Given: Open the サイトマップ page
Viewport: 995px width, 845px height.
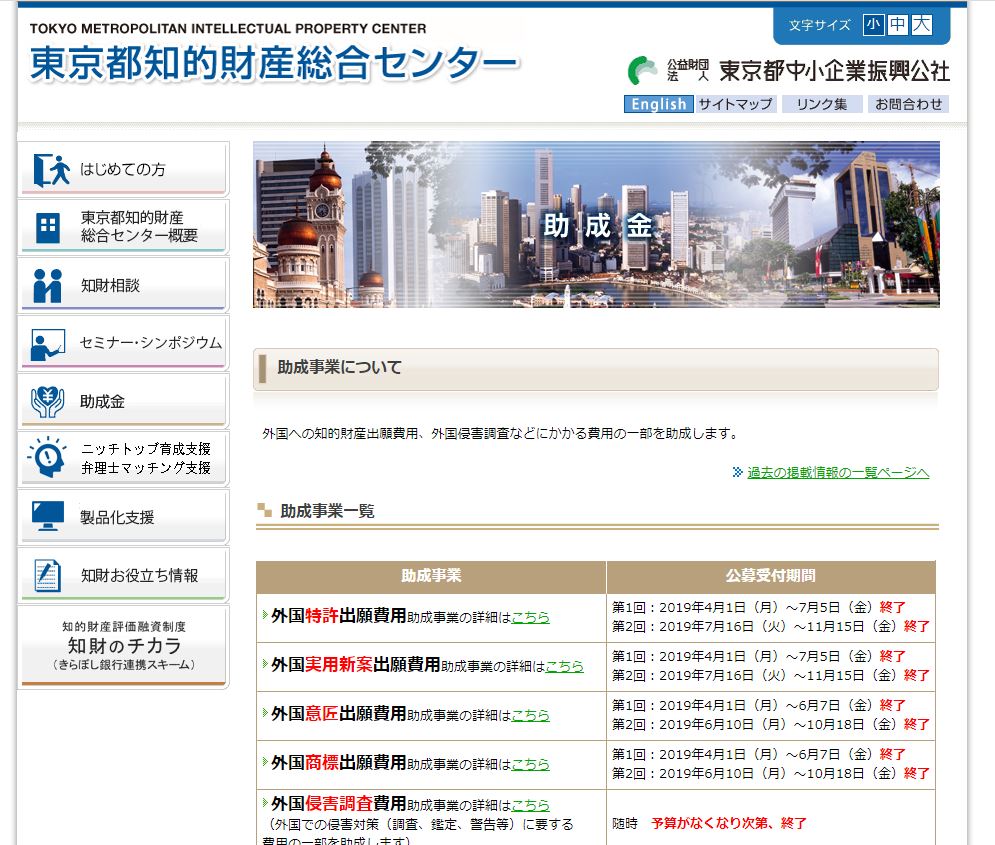Looking at the screenshot, I should pyautogui.click(x=735, y=104).
